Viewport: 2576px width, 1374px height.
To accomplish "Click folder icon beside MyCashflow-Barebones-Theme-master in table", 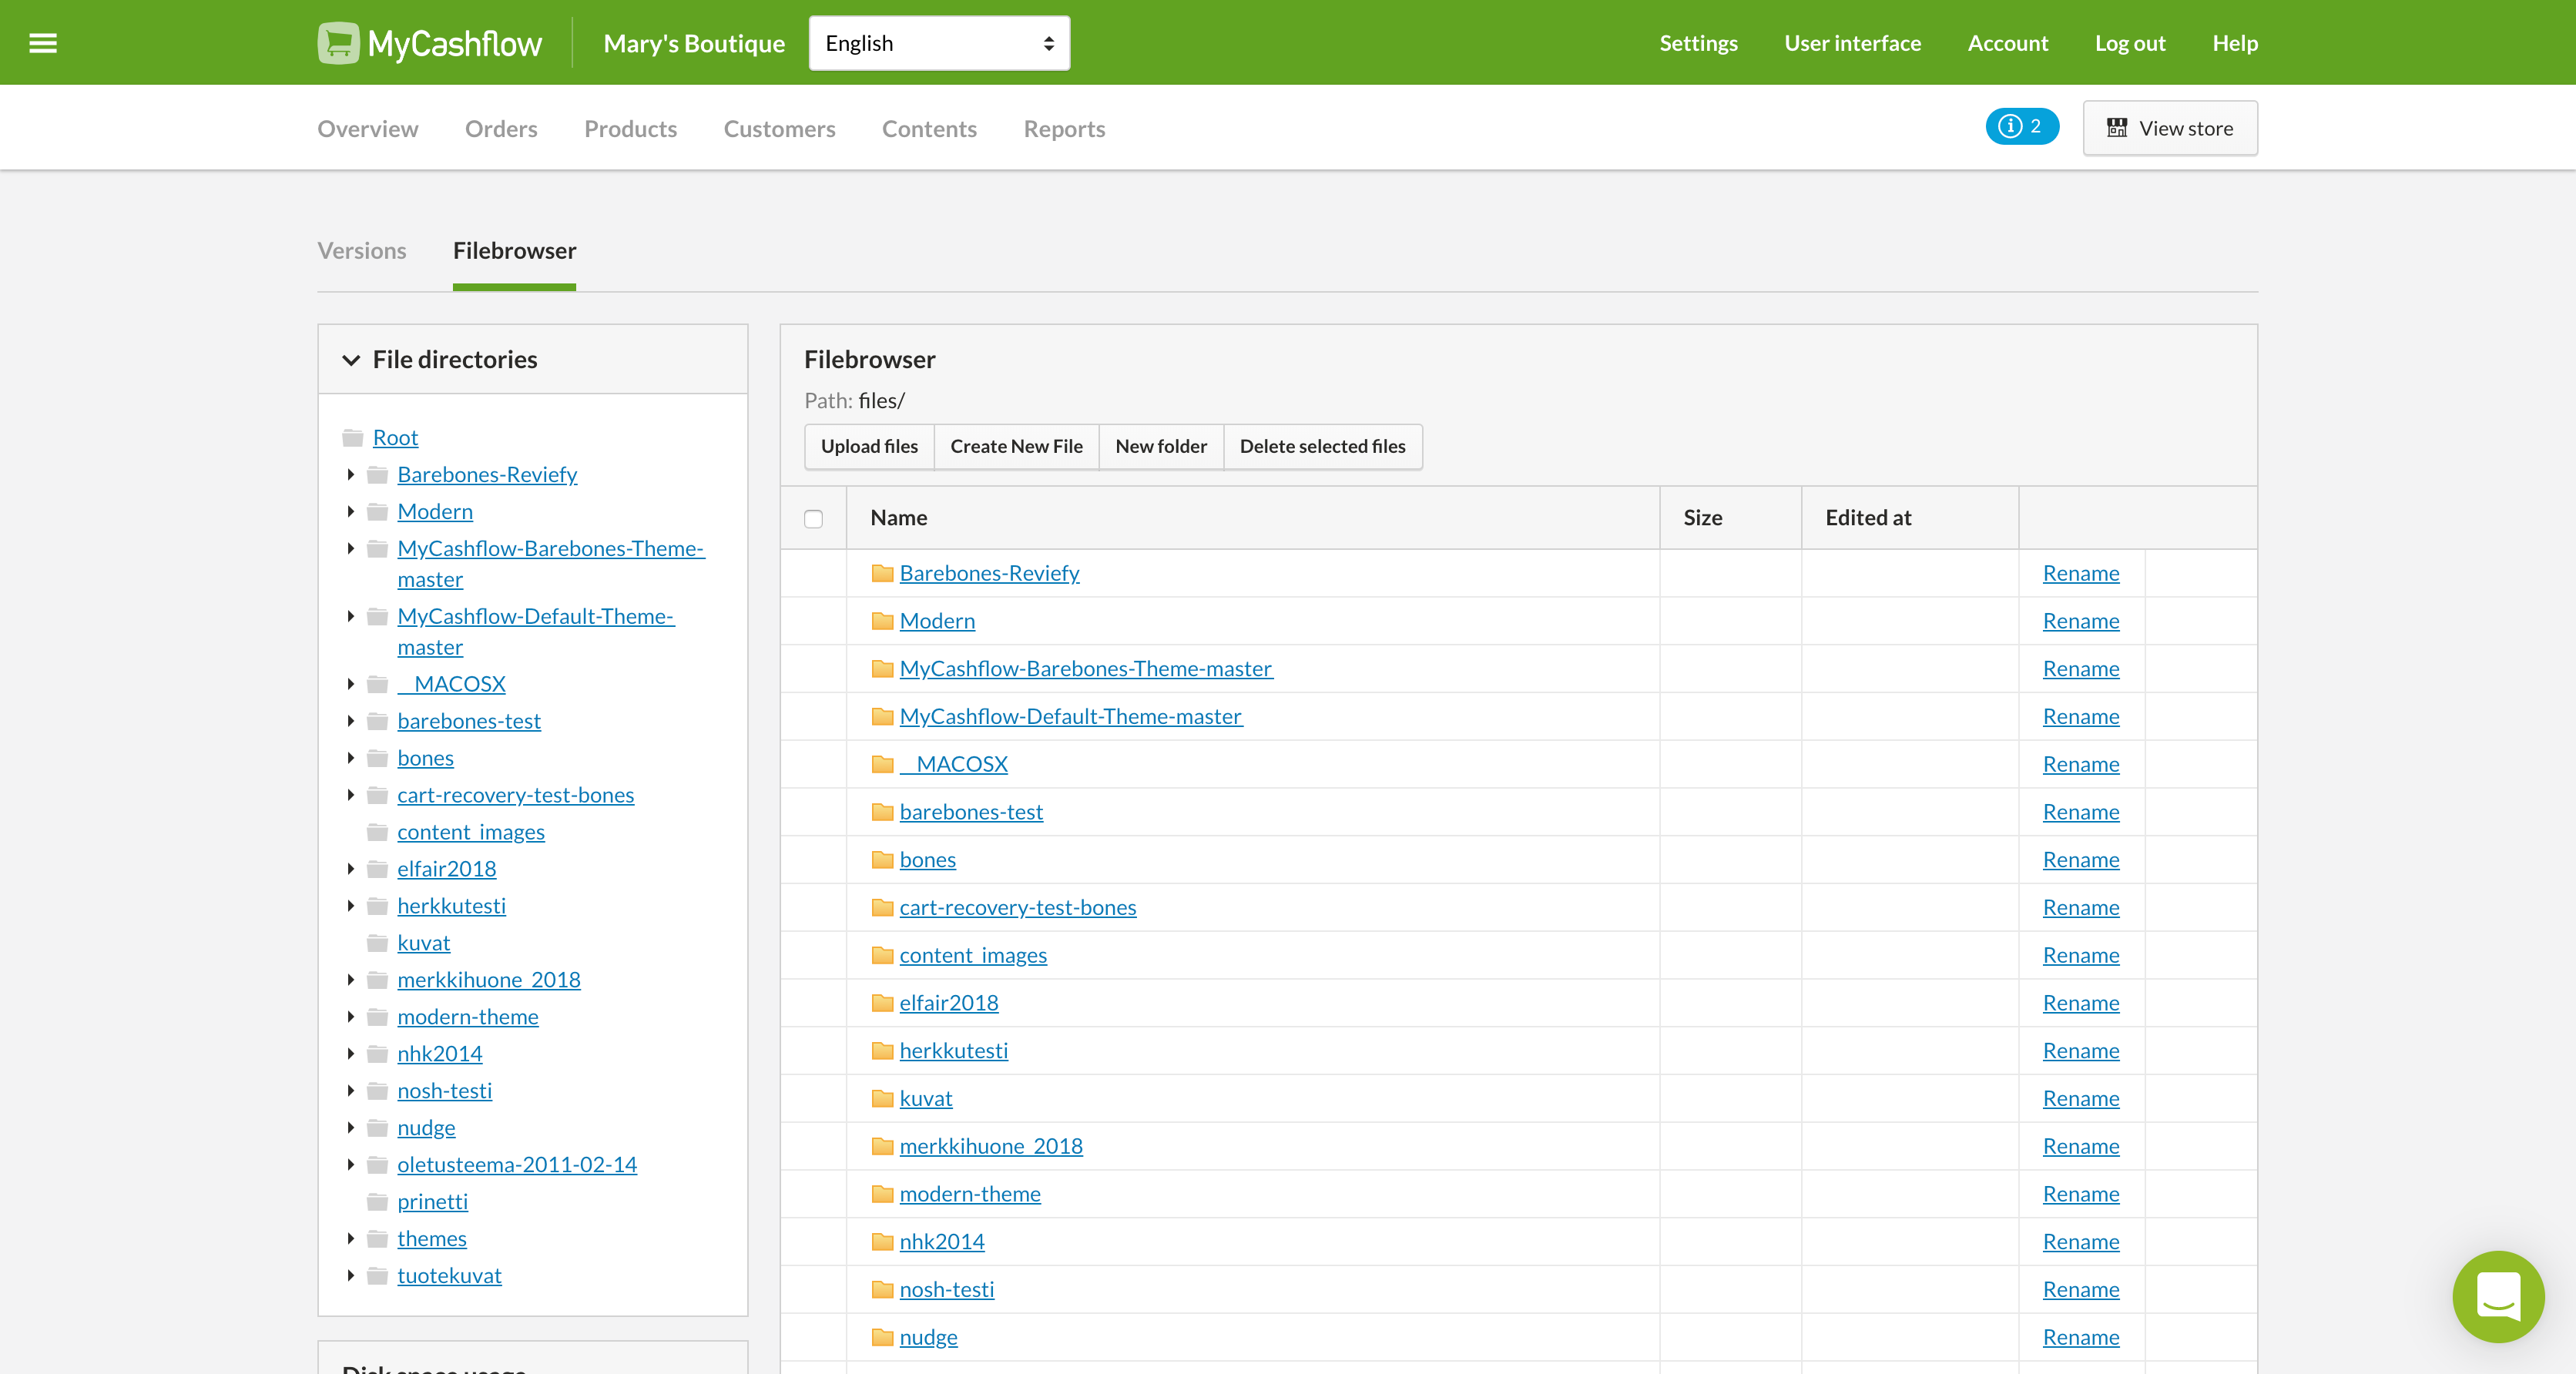I will [x=882, y=669].
